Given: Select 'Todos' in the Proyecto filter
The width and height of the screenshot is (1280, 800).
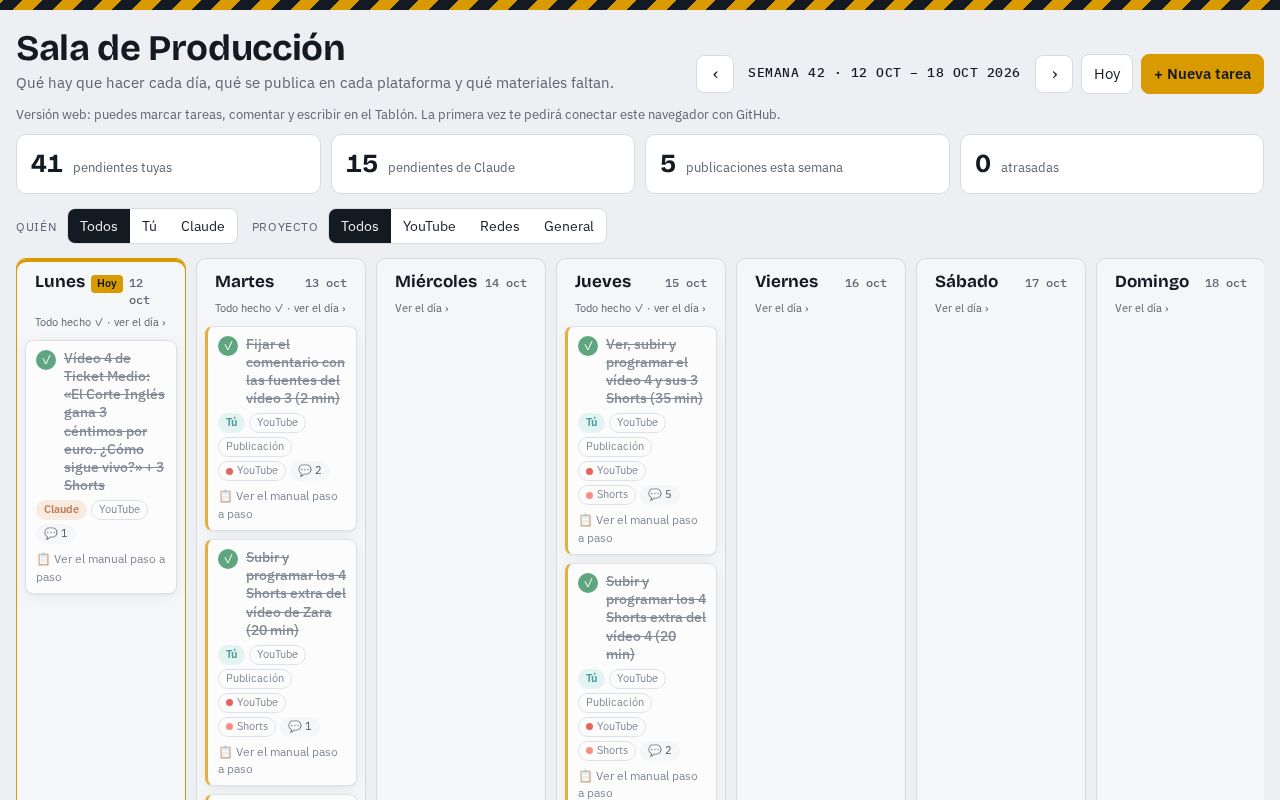Looking at the screenshot, I should click(x=360, y=226).
